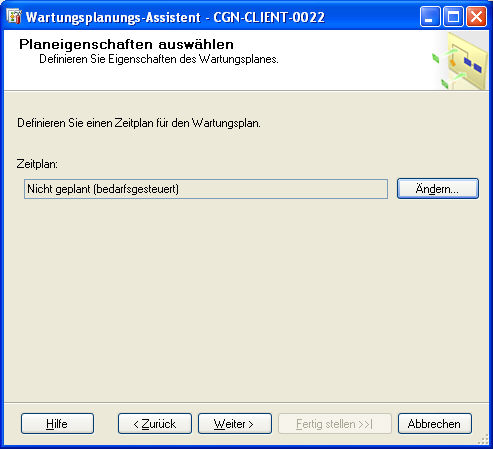The image size is (493, 449).
Task: Cancel the wizard with Abbrechen
Action: coord(435,424)
